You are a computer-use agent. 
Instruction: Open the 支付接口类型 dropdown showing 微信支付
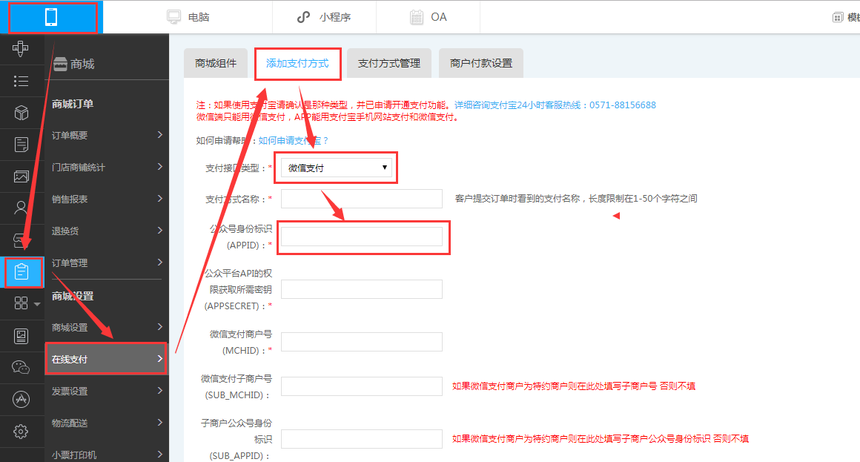click(336, 167)
